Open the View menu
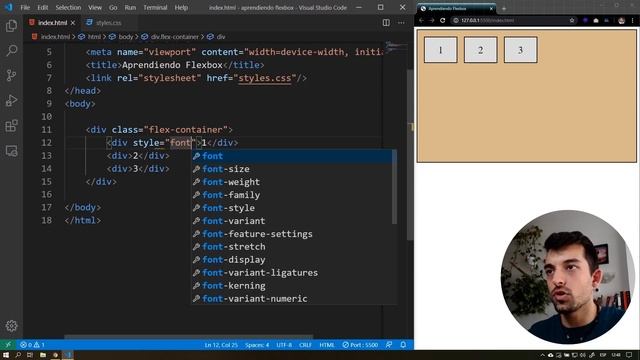Viewport: 640px width, 360px height. click(95, 7)
